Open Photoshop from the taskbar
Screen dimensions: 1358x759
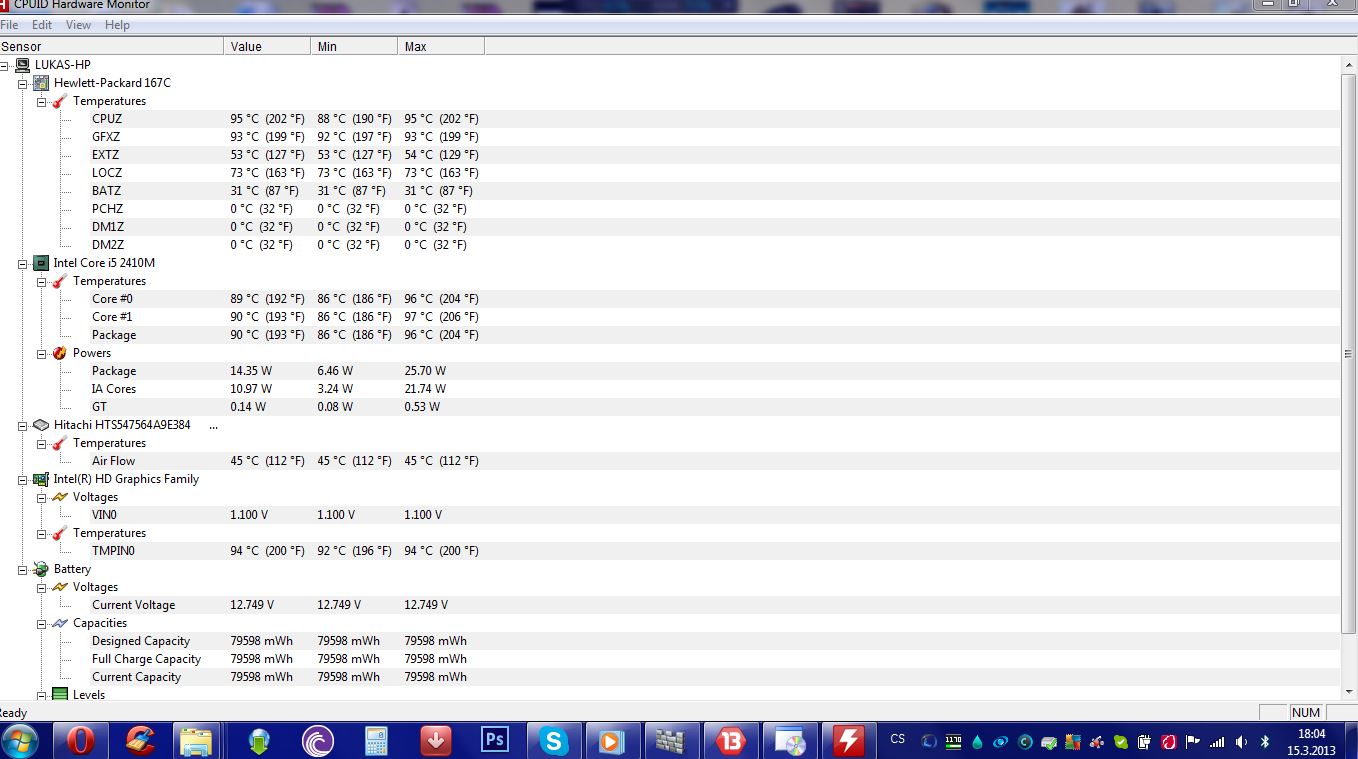[x=494, y=741]
